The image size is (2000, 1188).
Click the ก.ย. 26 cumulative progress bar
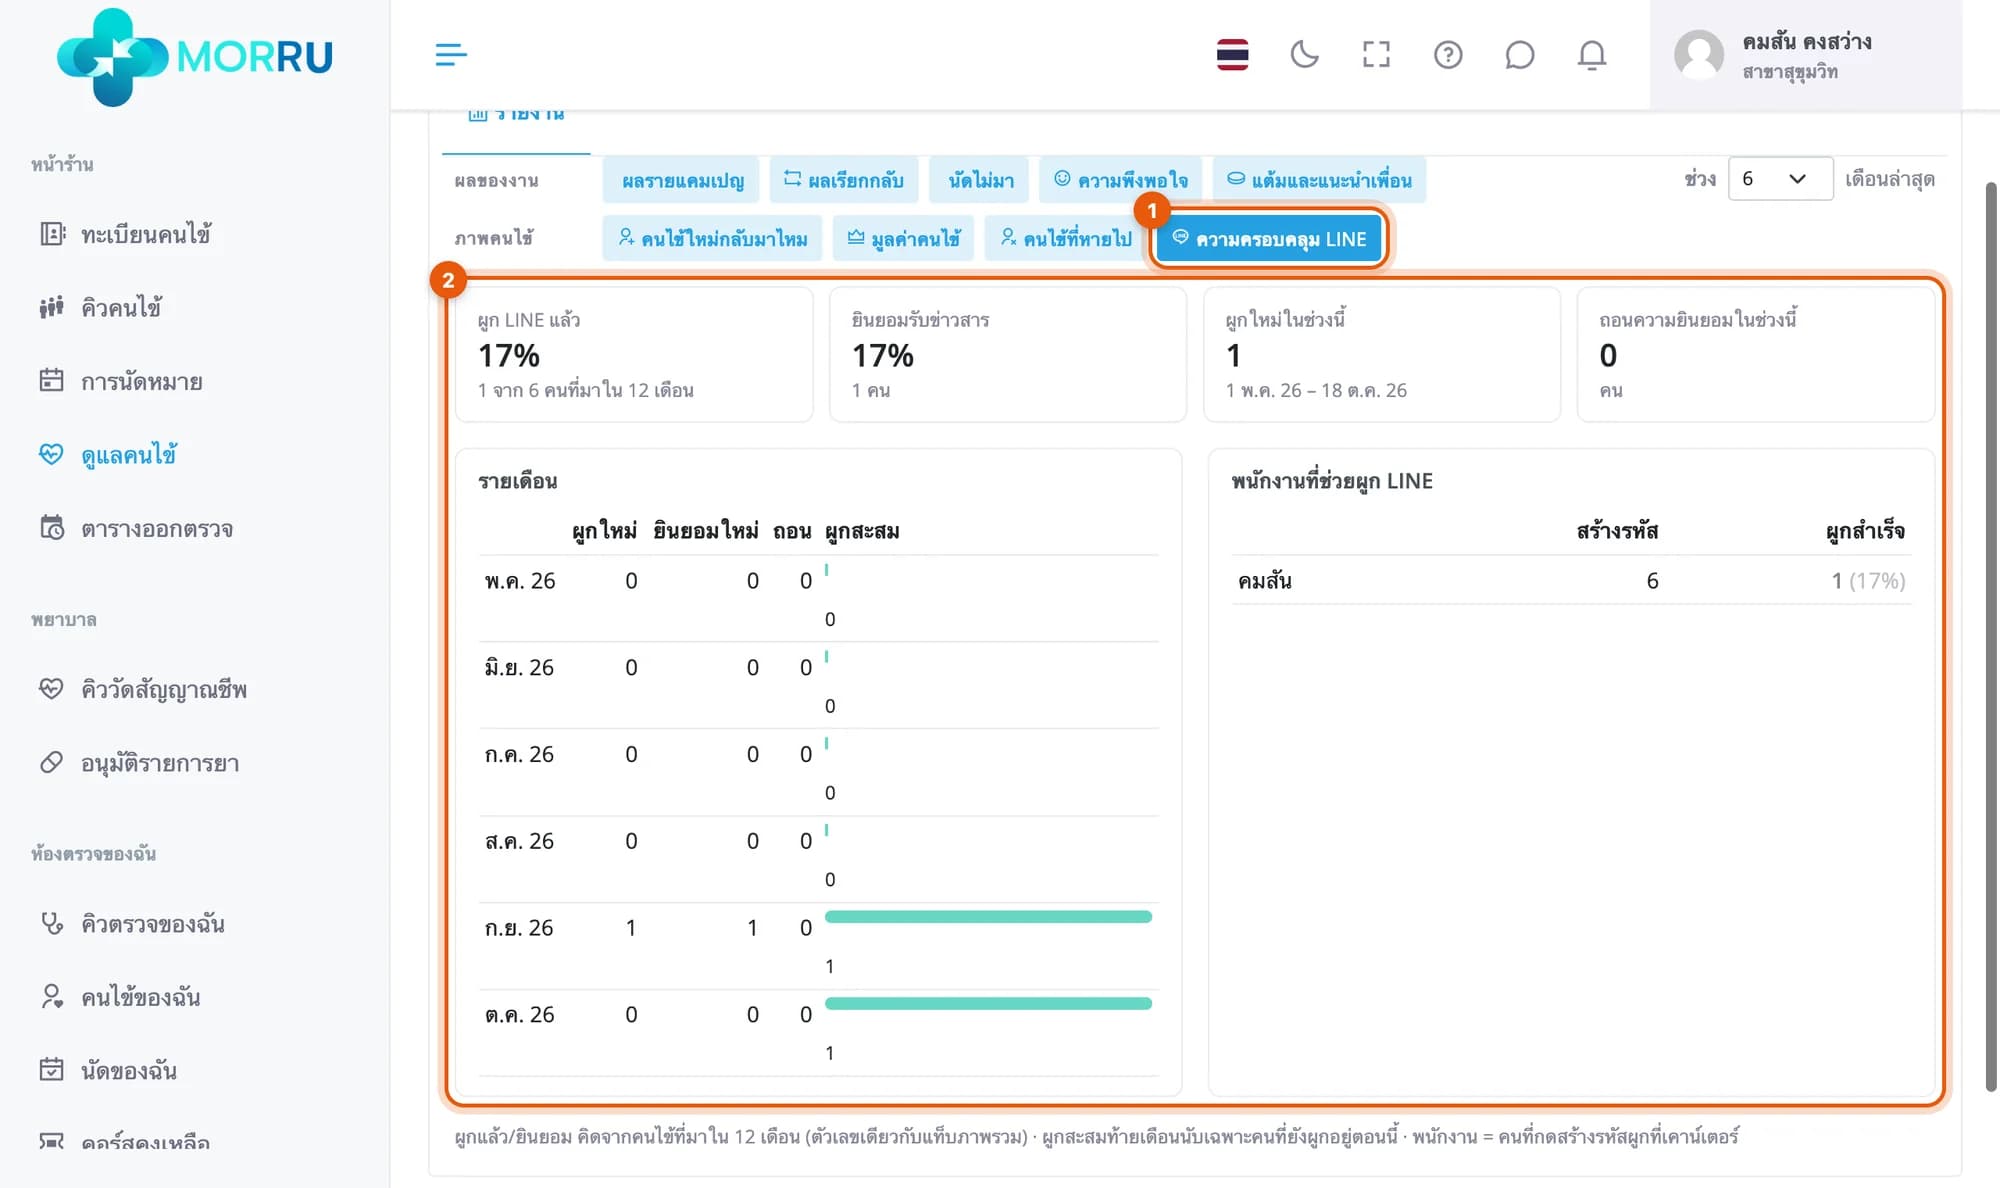click(x=988, y=917)
